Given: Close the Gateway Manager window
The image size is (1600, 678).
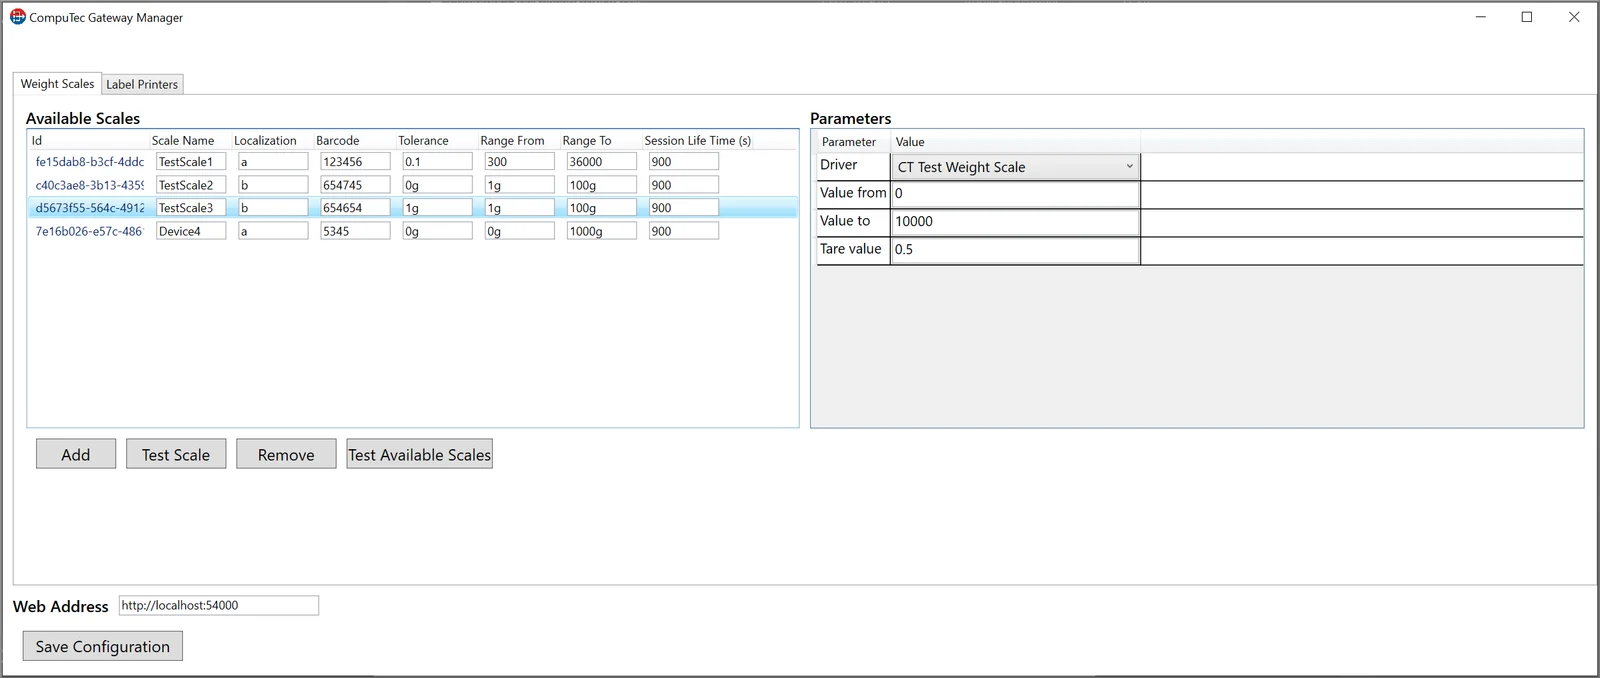Looking at the screenshot, I should (1574, 17).
